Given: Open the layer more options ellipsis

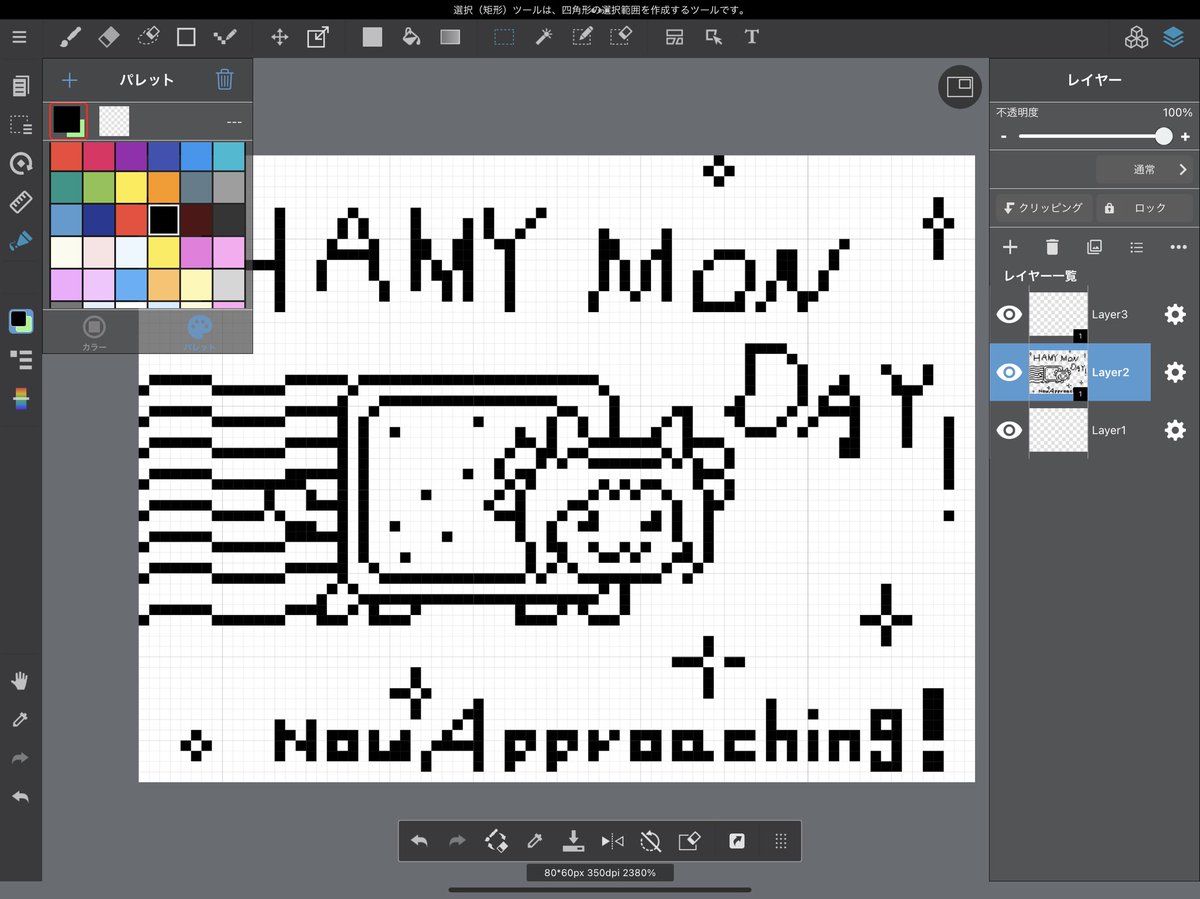Looking at the screenshot, I should click(1178, 247).
